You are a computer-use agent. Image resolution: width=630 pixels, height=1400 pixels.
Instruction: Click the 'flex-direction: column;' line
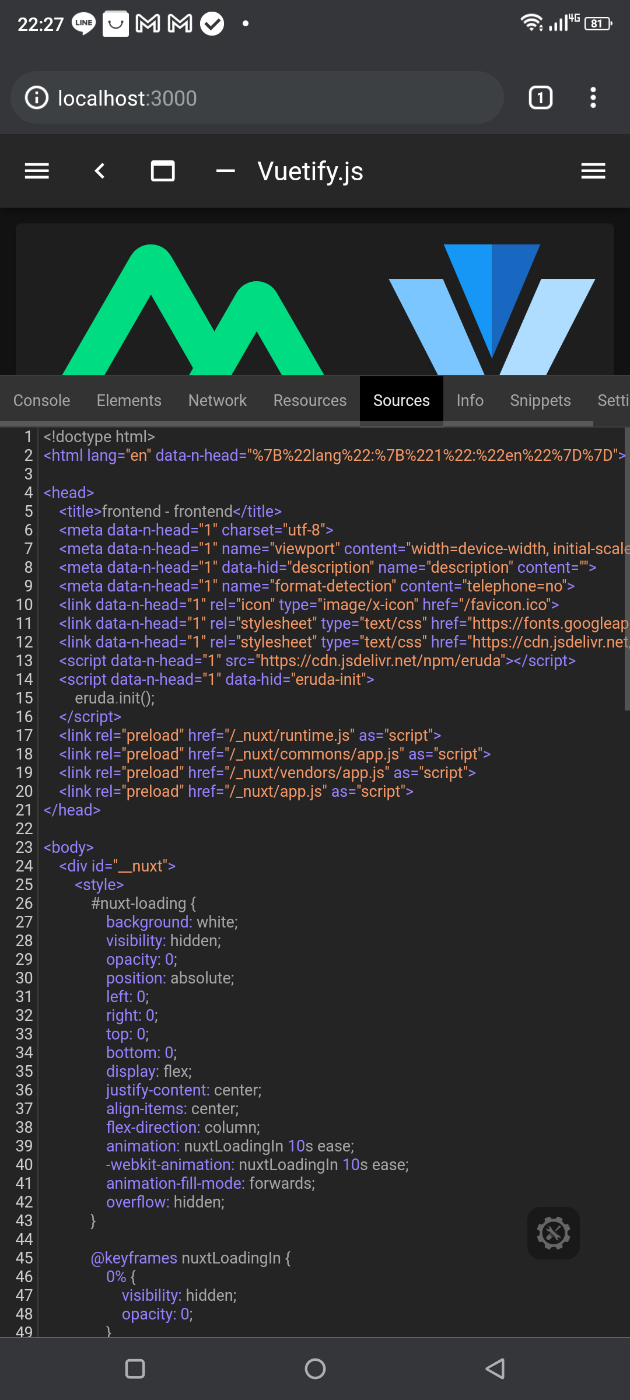181,1127
